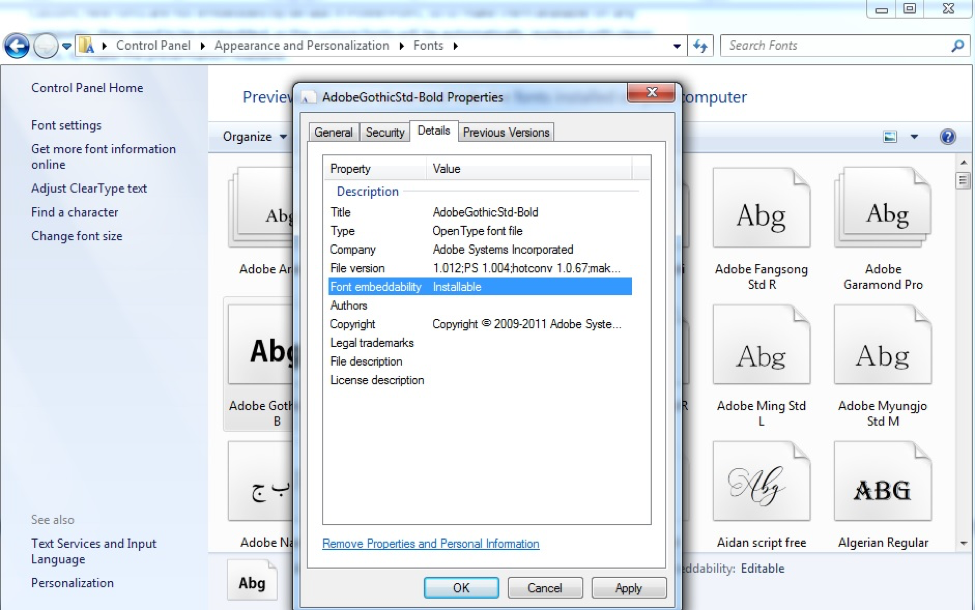
Task: Click the Cancel button
Action: 545,588
